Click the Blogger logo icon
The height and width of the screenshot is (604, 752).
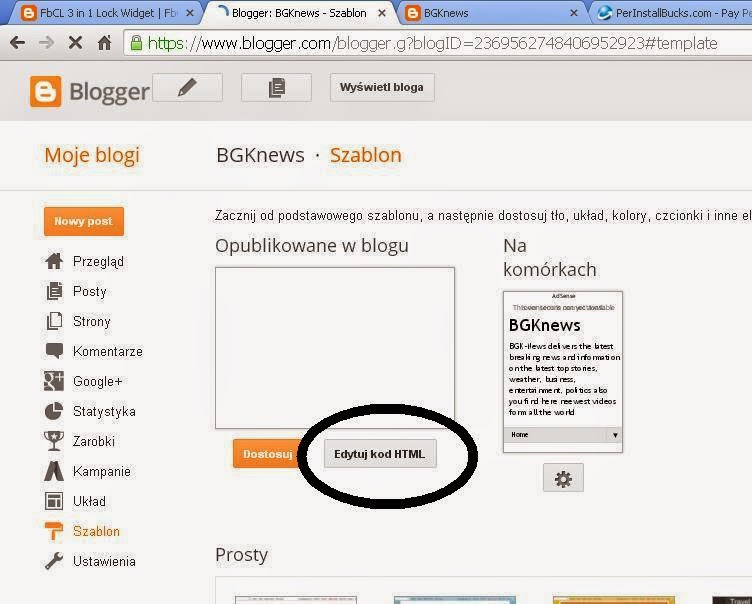click(x=46, y=91)
